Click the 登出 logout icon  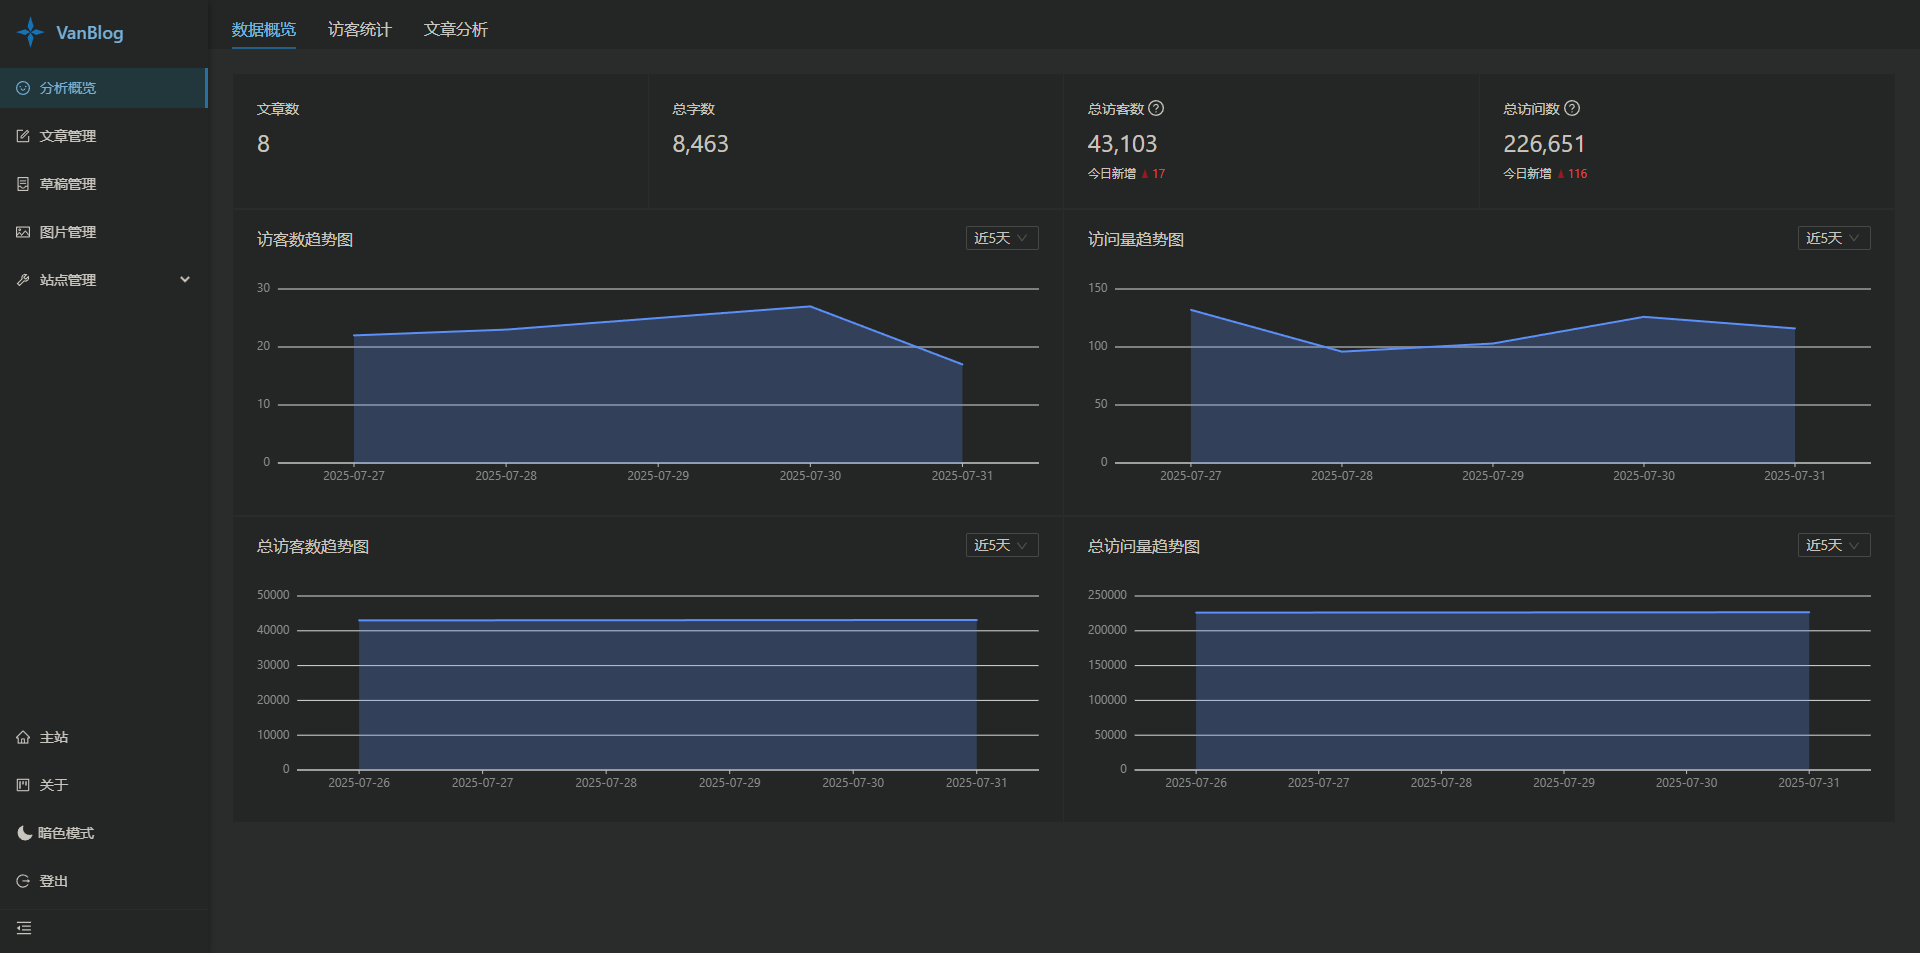coord(23,882)
